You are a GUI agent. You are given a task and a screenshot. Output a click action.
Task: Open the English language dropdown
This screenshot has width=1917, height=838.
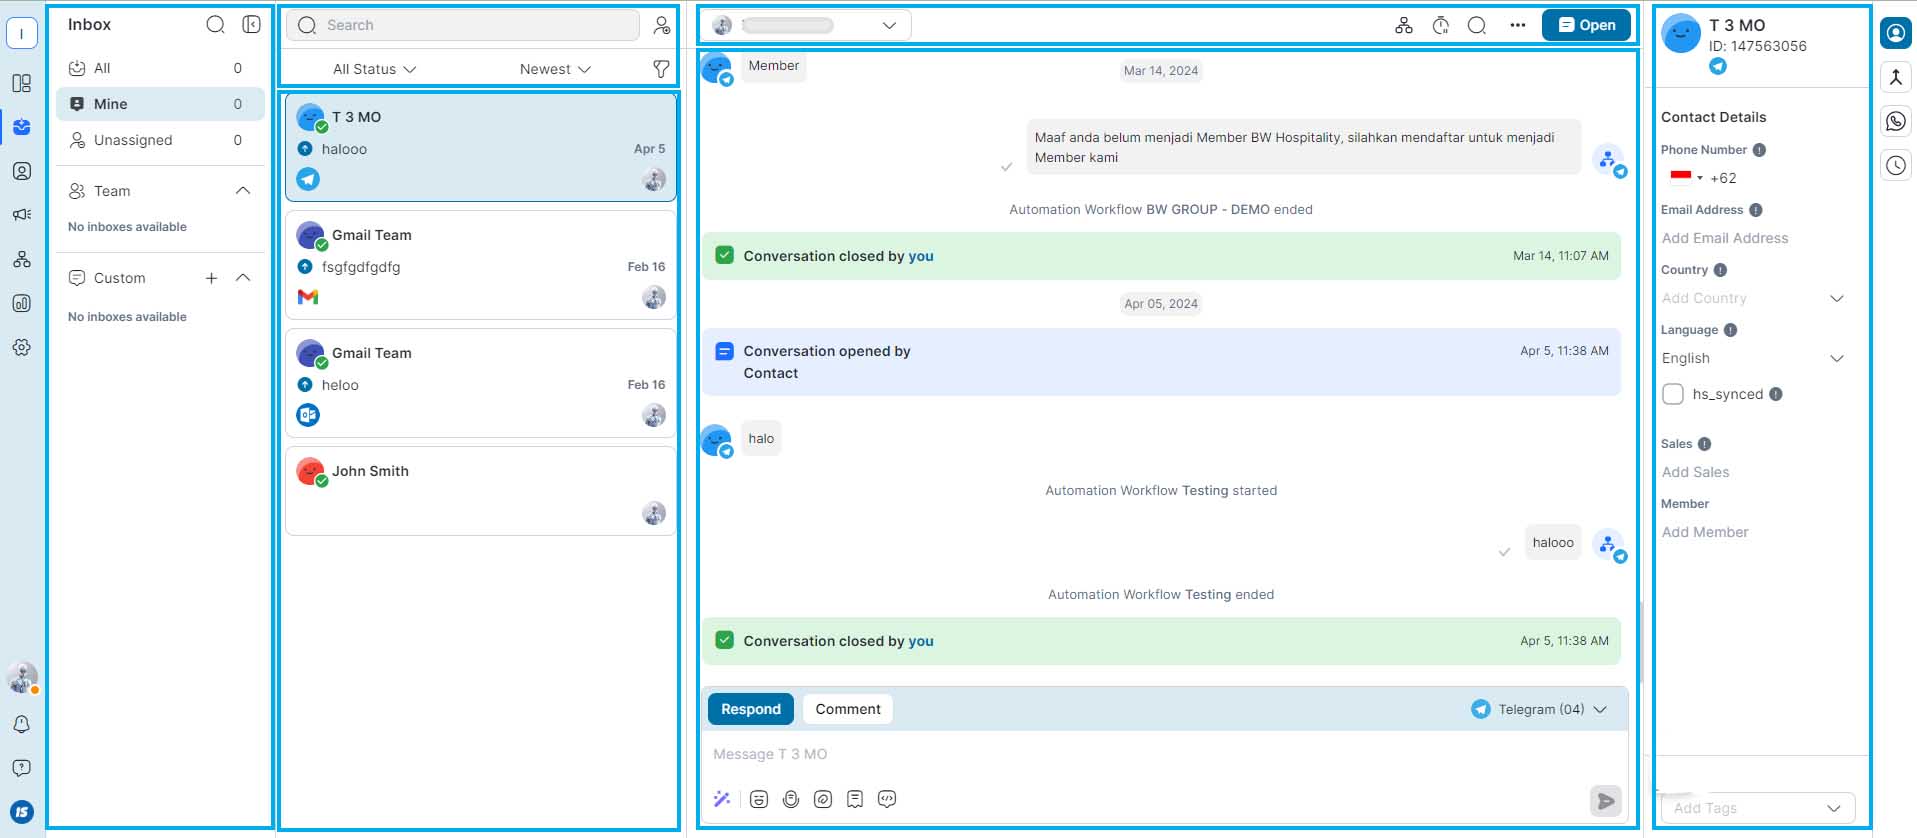(1754, 358)
